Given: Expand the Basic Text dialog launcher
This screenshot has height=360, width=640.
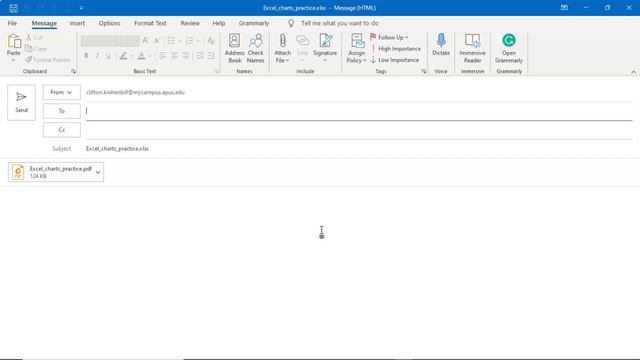Looking at the screenshot, I should (x=217, y=71).
